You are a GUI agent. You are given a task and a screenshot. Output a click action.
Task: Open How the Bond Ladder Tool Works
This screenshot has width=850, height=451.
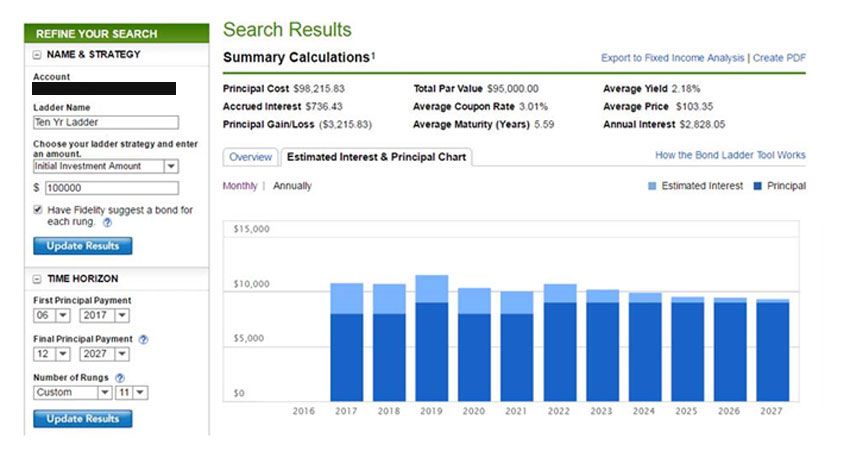730,155
